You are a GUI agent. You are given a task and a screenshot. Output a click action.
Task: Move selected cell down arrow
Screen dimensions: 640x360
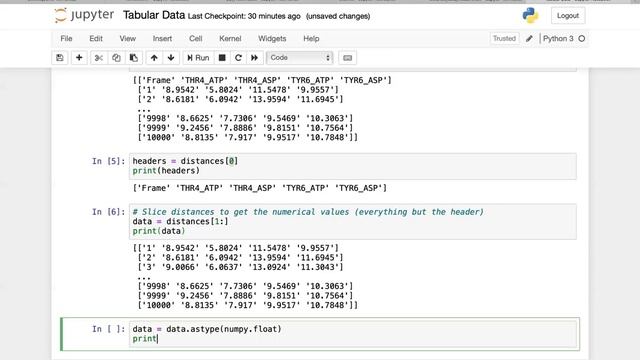(x=171, y=58)
